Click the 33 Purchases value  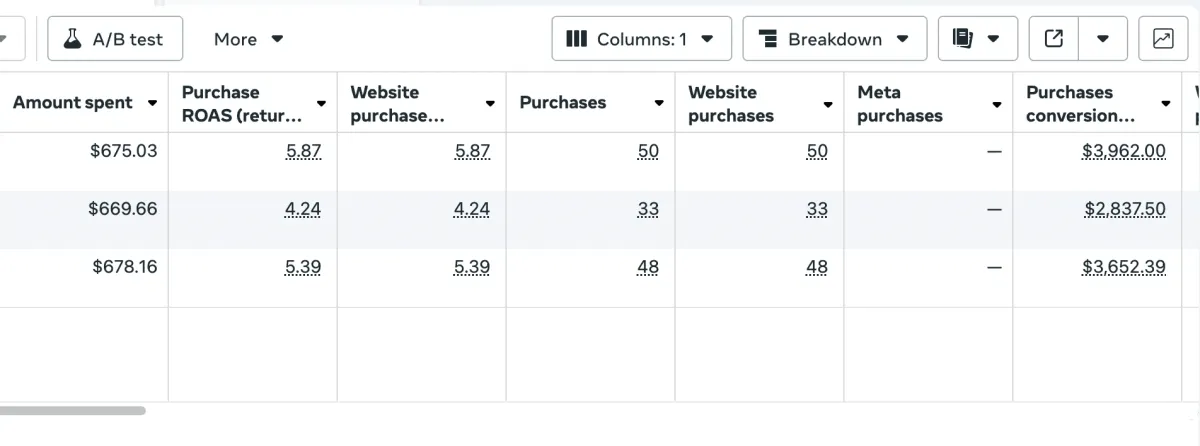(647, 210)
